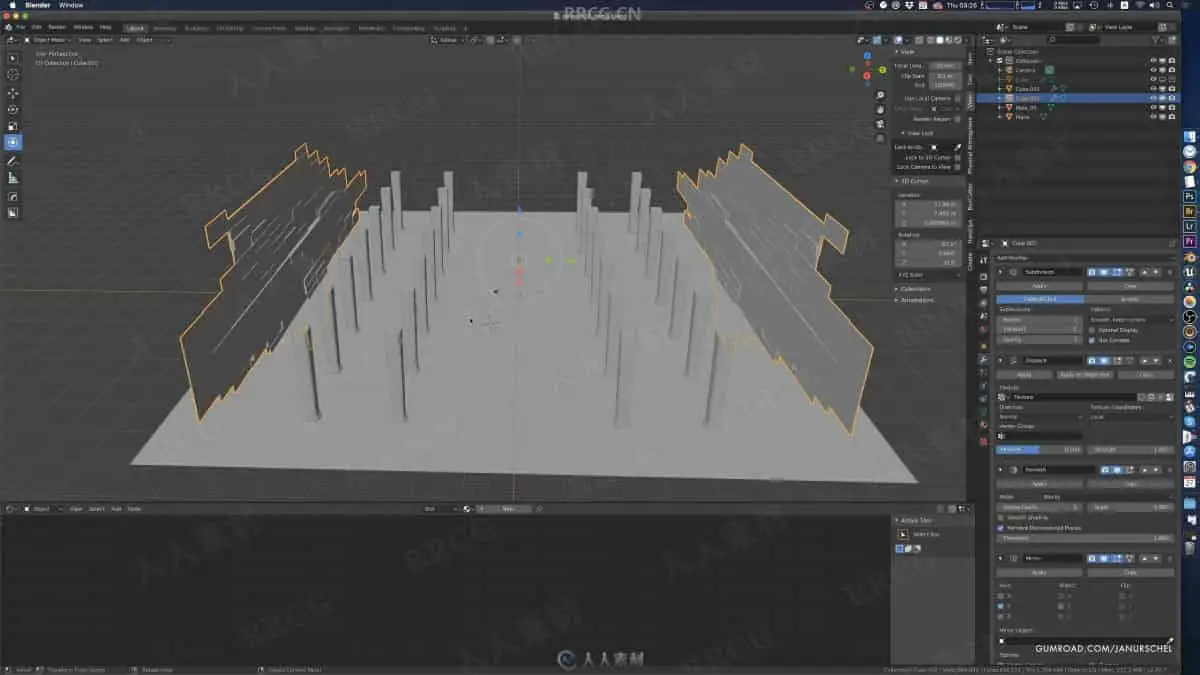Open the XYZ Euler rotation mode dropdown
This screenshot has width=1200, height=675.
(928, 275)
